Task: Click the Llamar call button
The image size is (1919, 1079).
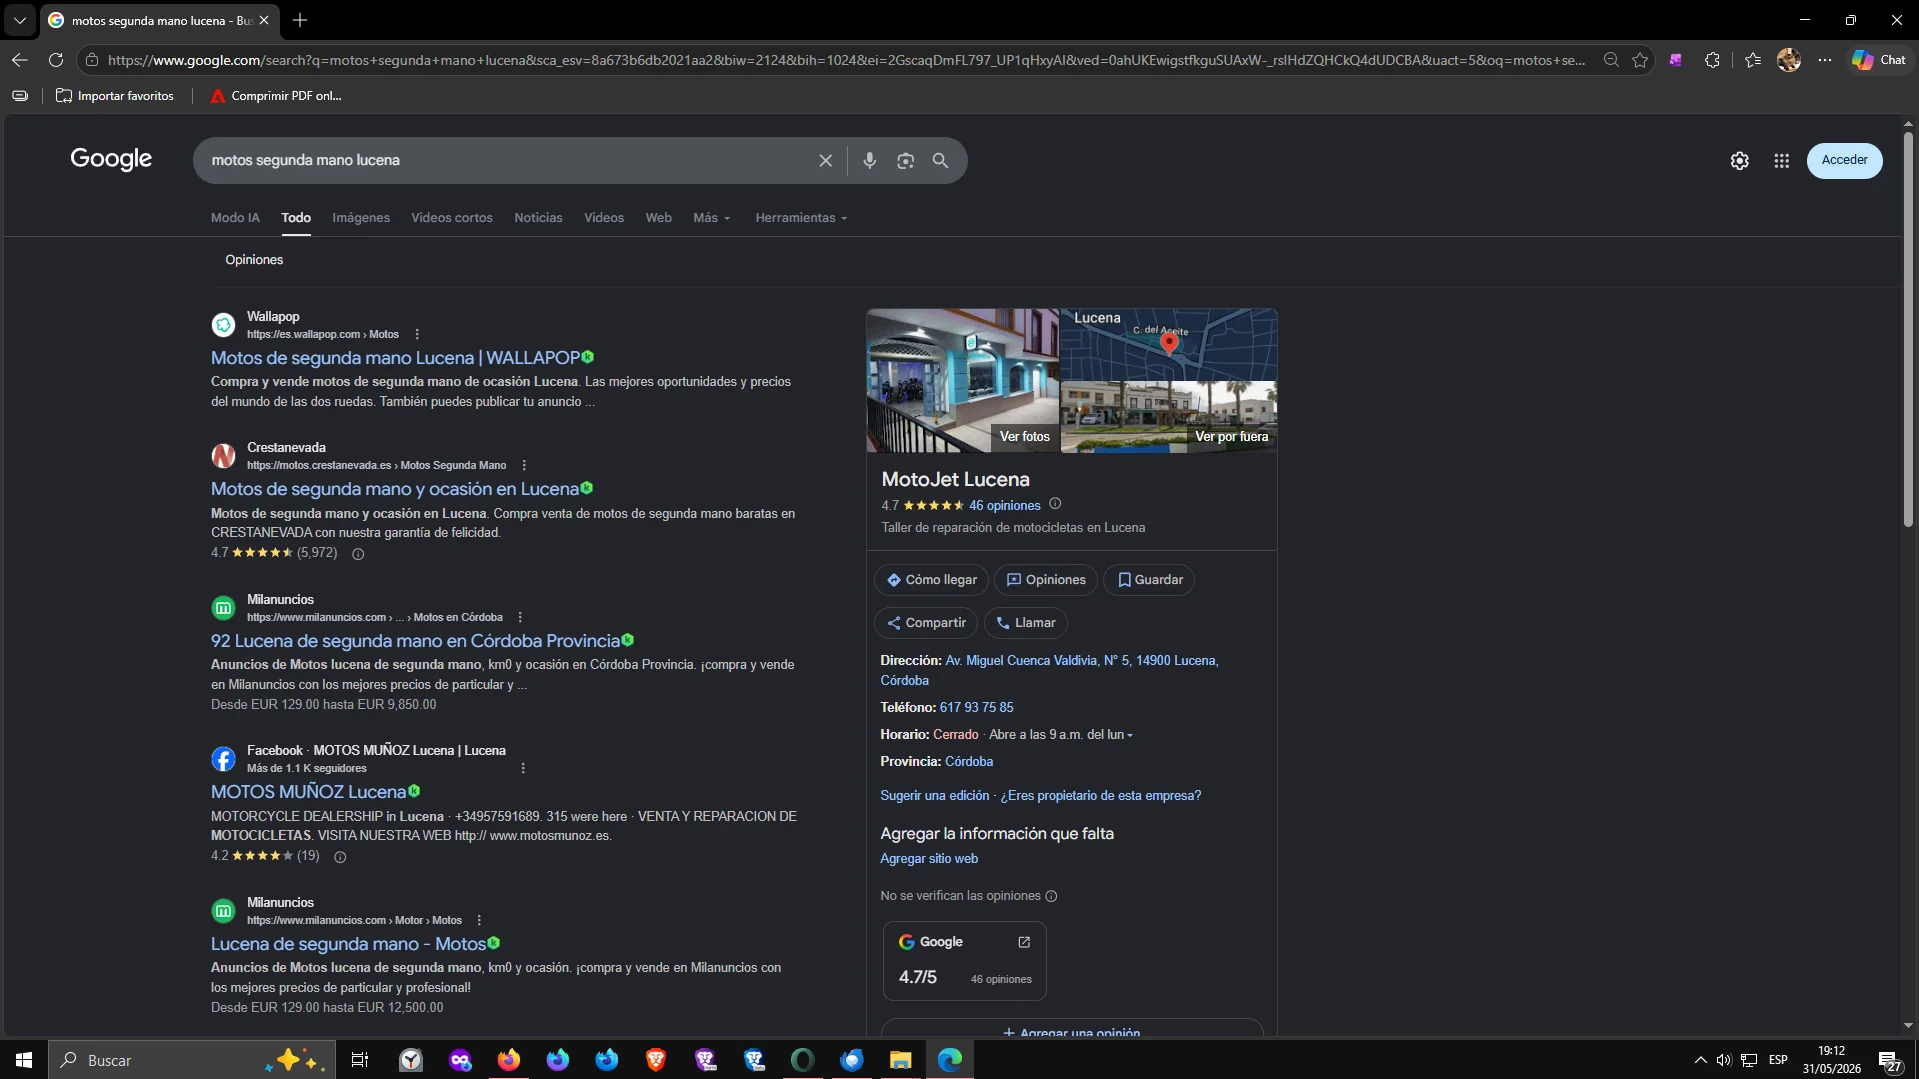Action: (1025, 623)
